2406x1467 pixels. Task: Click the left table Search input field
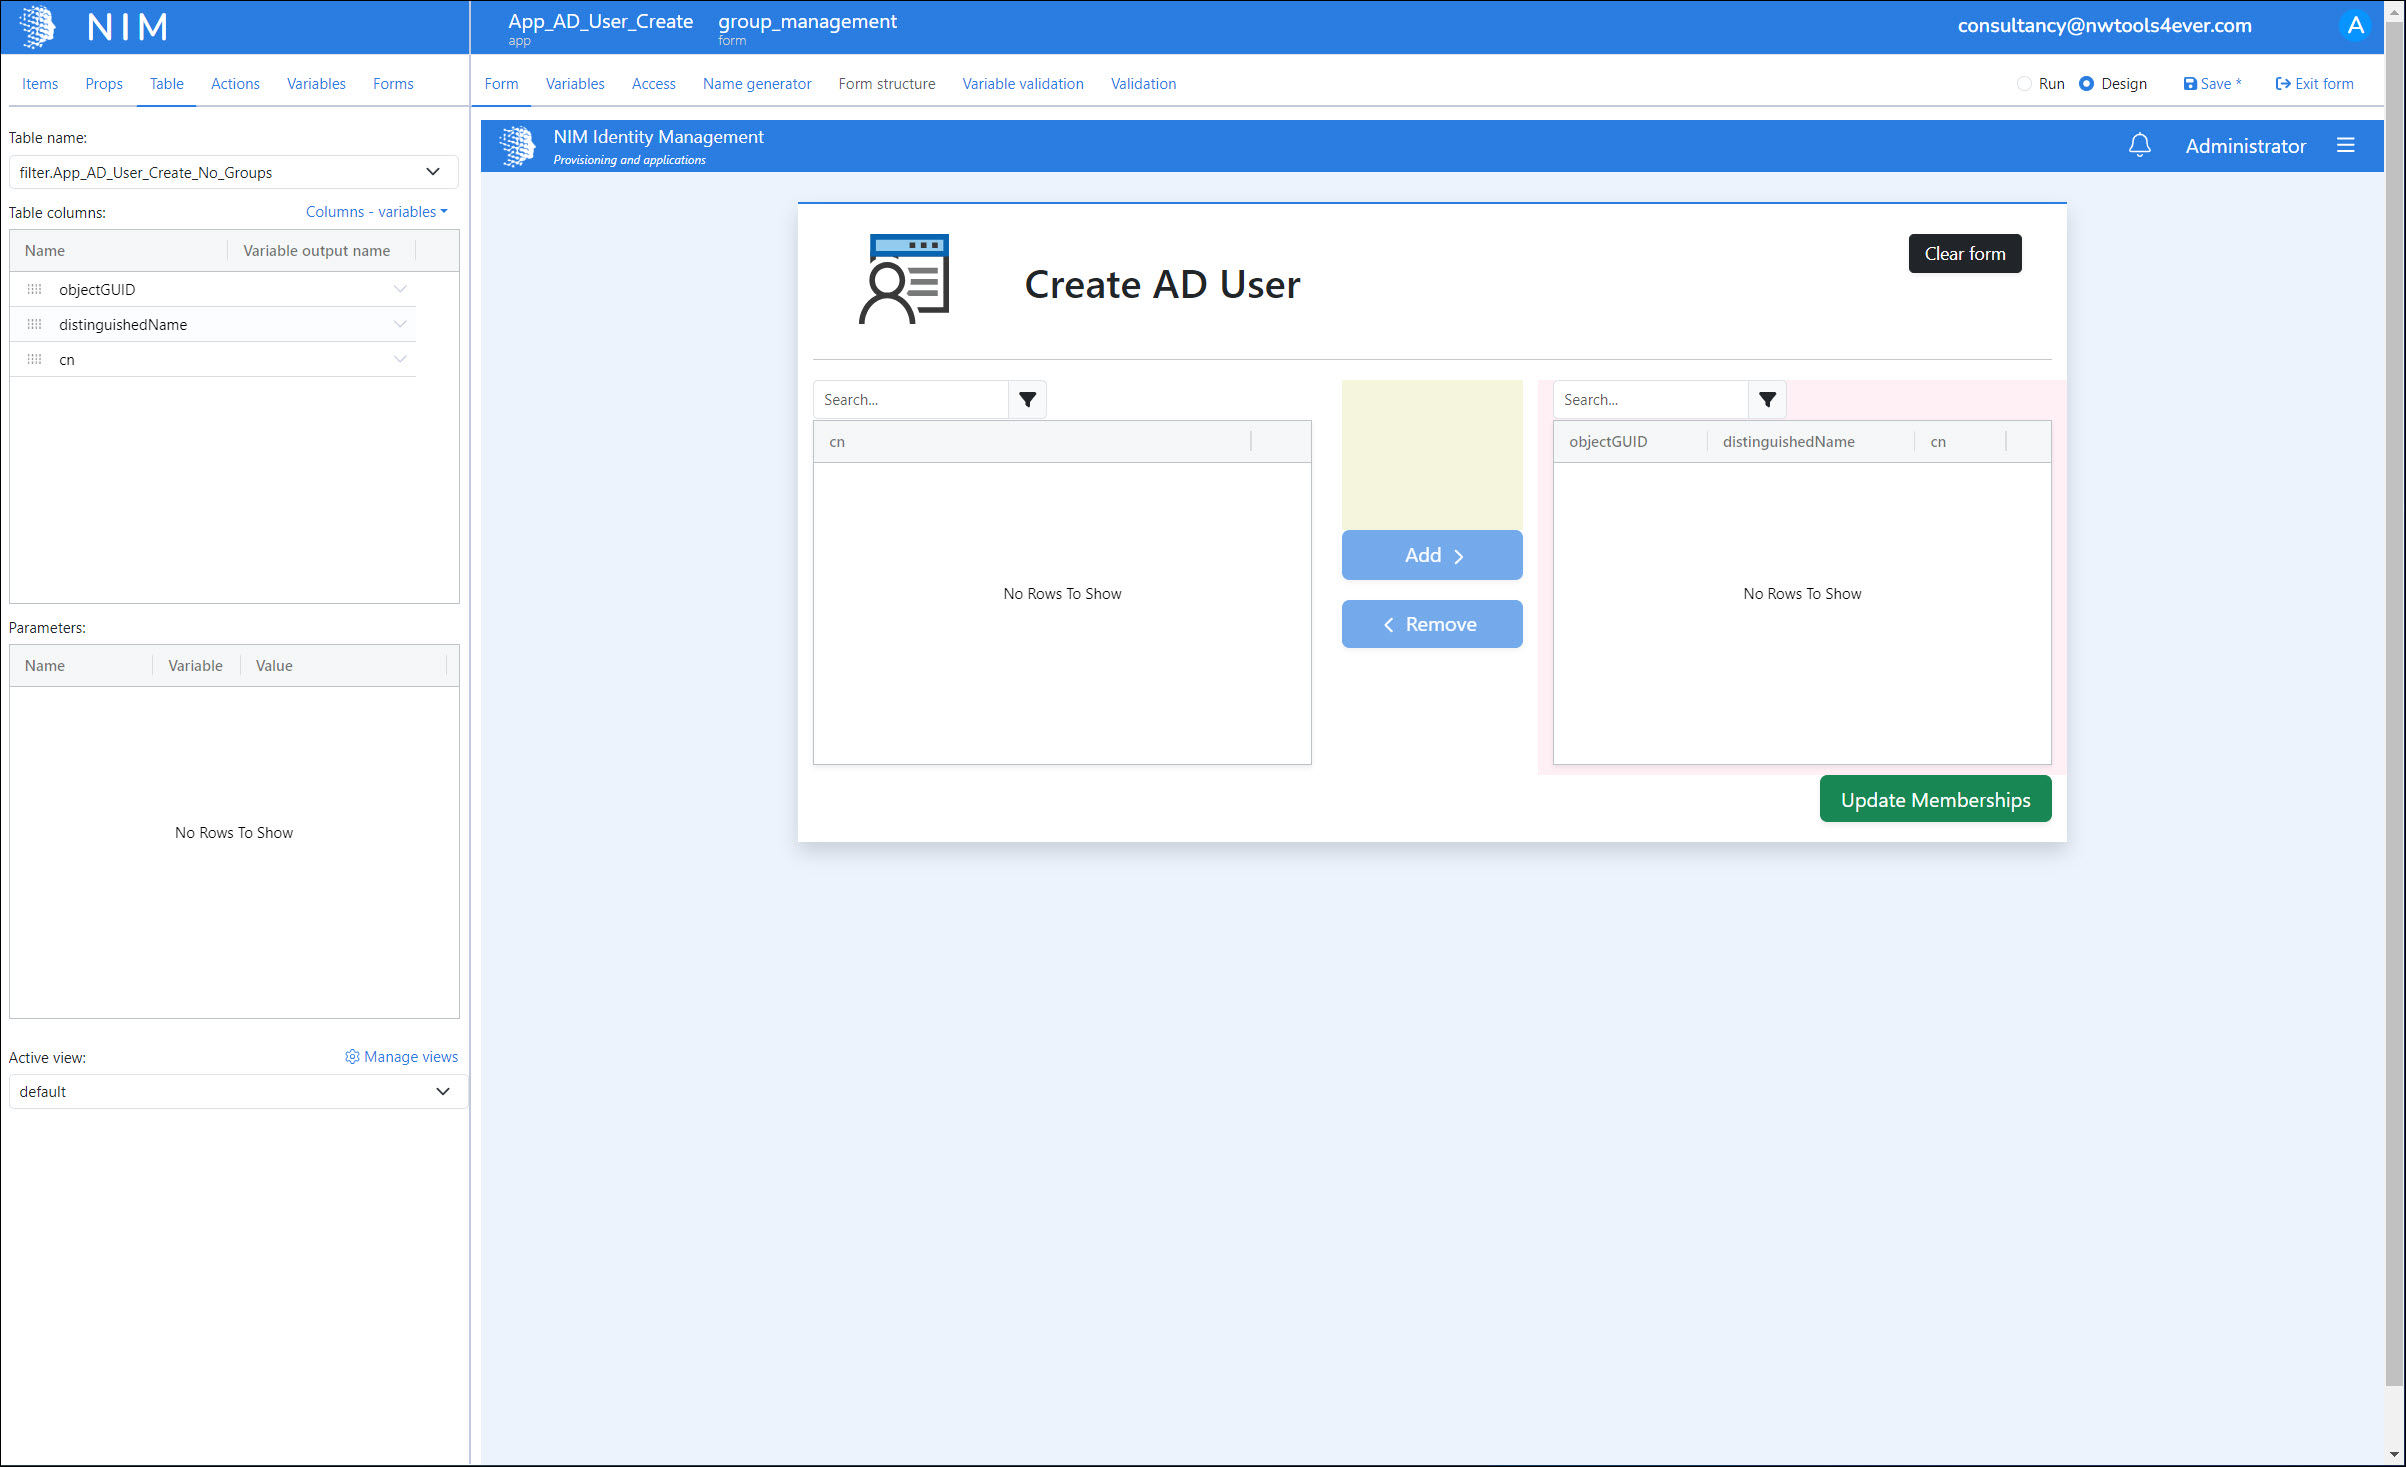pos(910,400)
